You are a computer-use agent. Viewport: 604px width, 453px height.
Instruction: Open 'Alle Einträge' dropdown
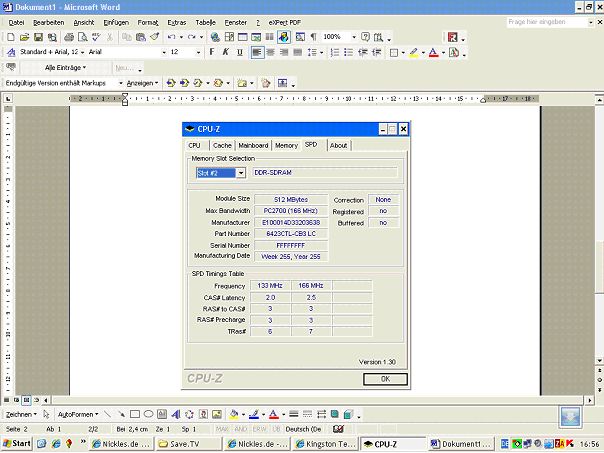65,68
